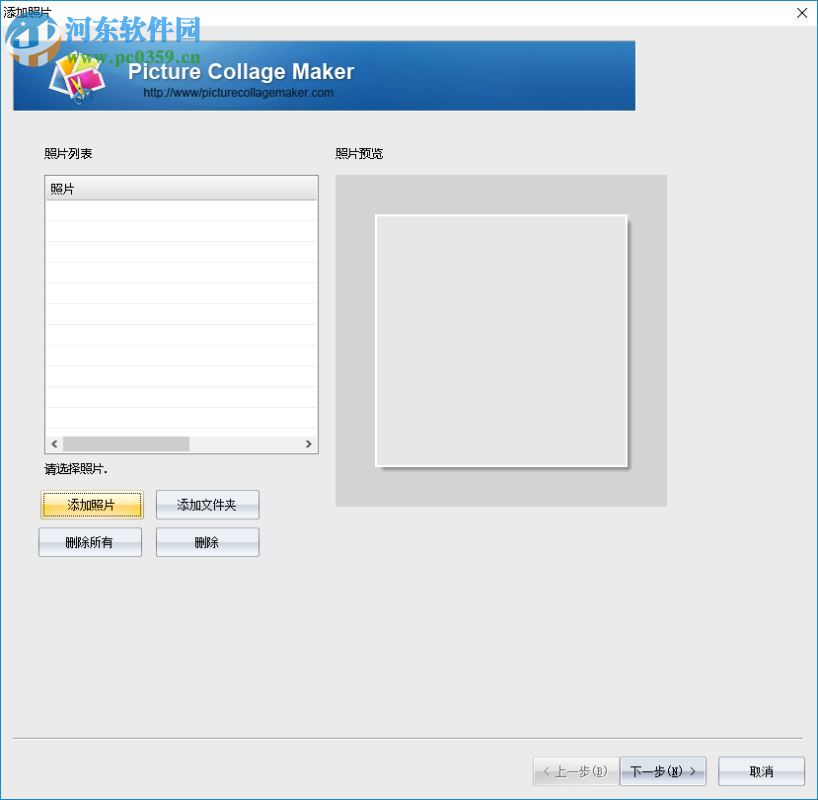Click the blank photo preview frame

(500, 340)
